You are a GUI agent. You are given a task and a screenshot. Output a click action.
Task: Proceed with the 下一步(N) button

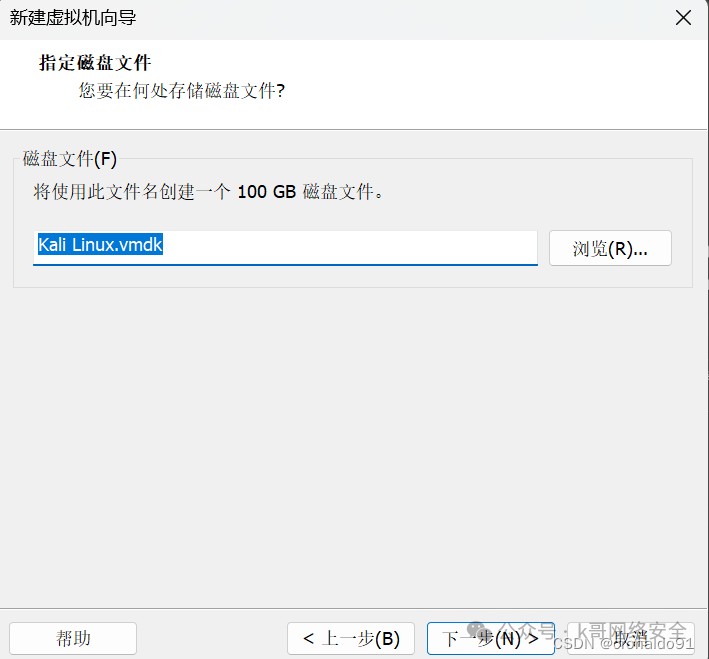point(490,638)
